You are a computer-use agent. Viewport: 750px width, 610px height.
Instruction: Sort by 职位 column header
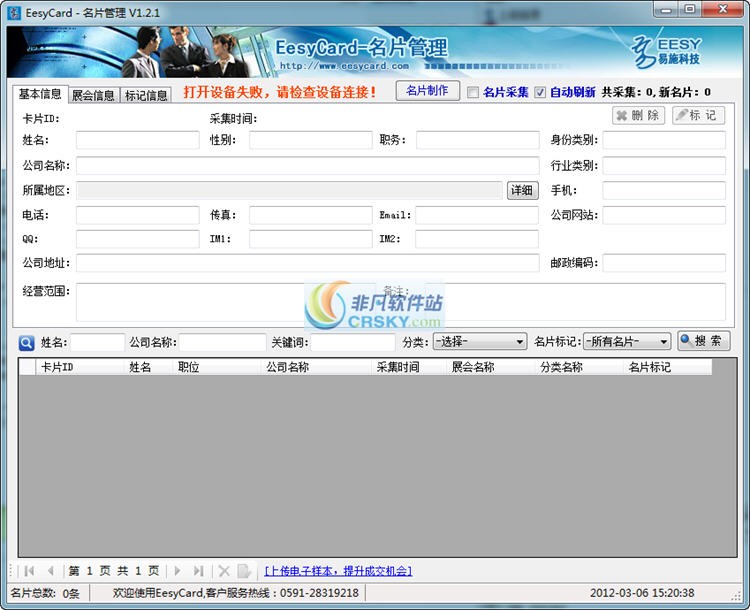[x=217, y=367]
